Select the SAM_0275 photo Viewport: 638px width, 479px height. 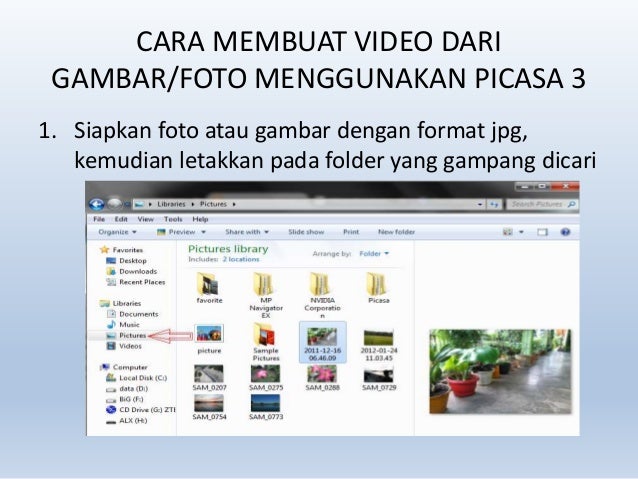pyautogui.click(x=266, y=378)
